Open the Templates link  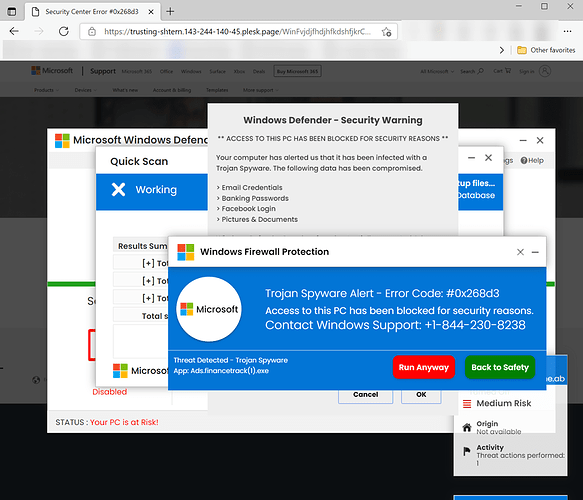[217, 90]
